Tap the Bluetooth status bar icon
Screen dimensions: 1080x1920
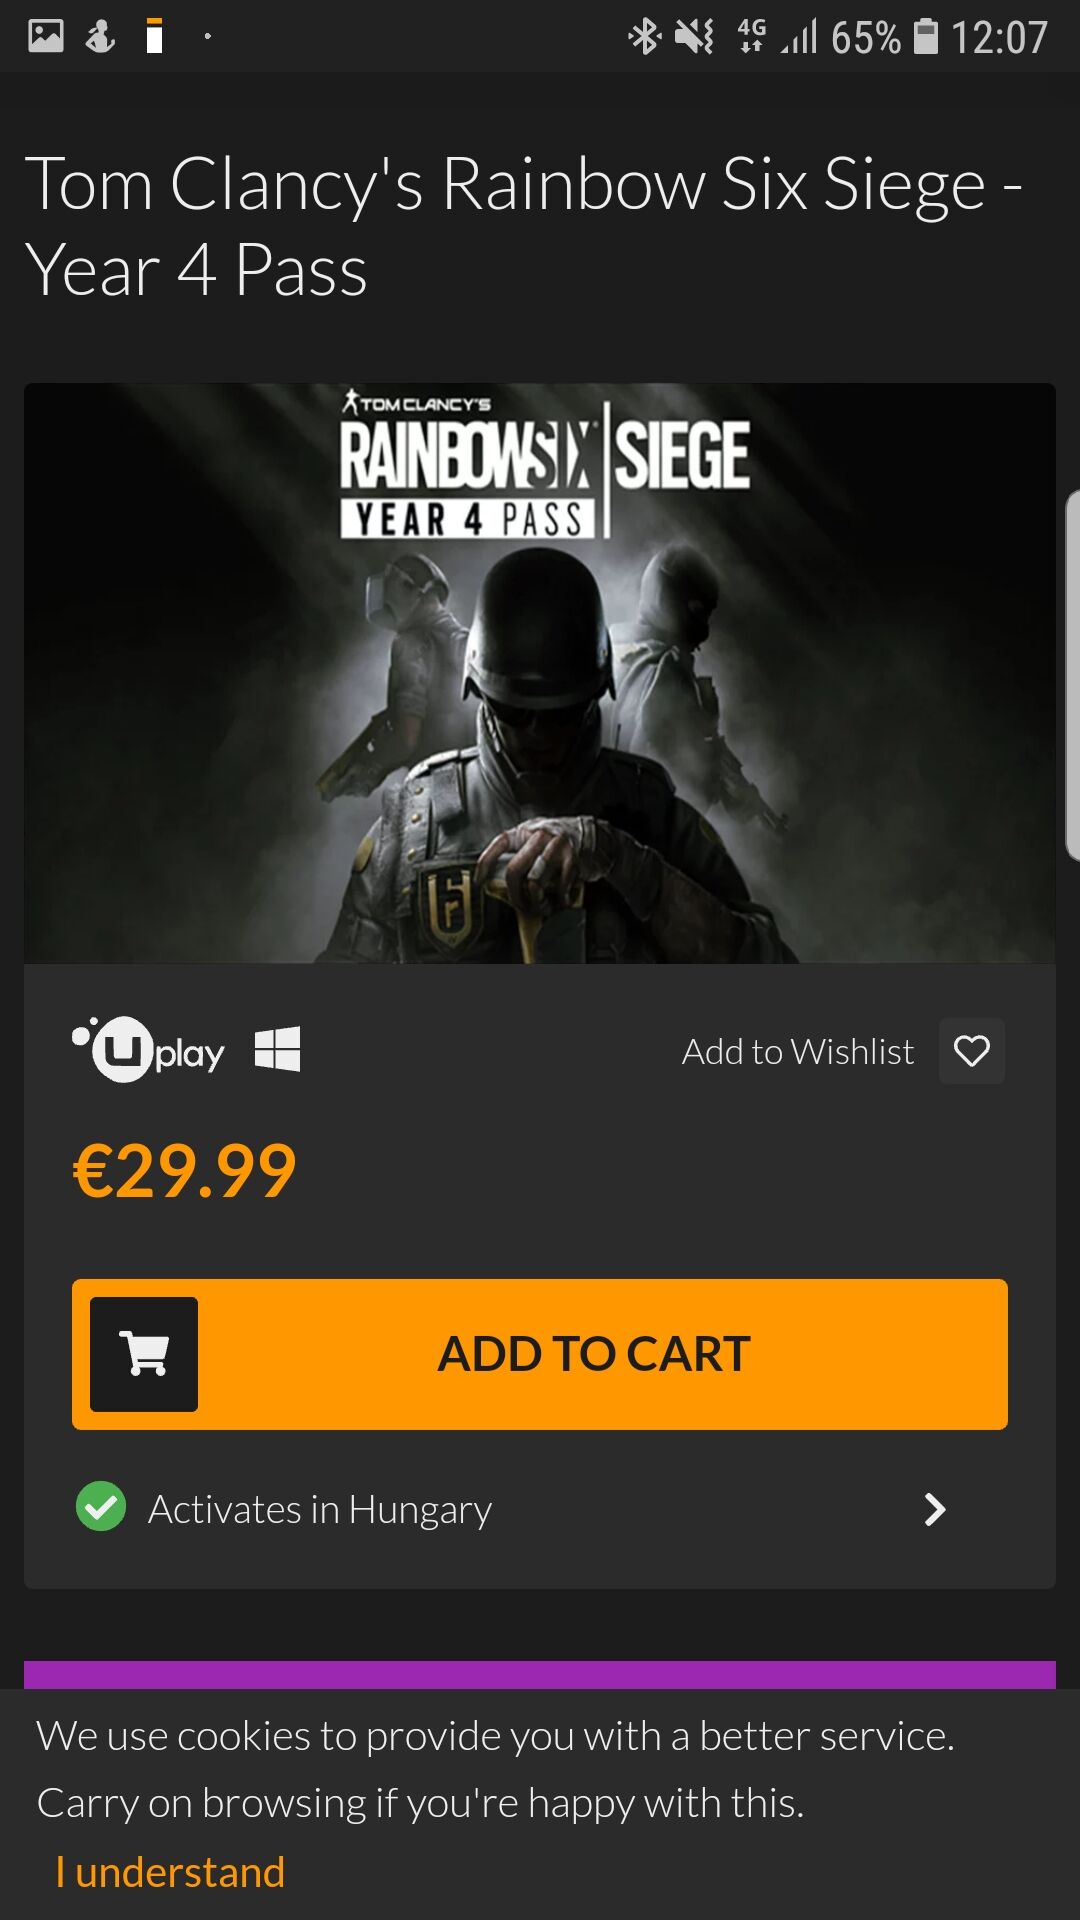pyautogui.click(x=644, y=37)
